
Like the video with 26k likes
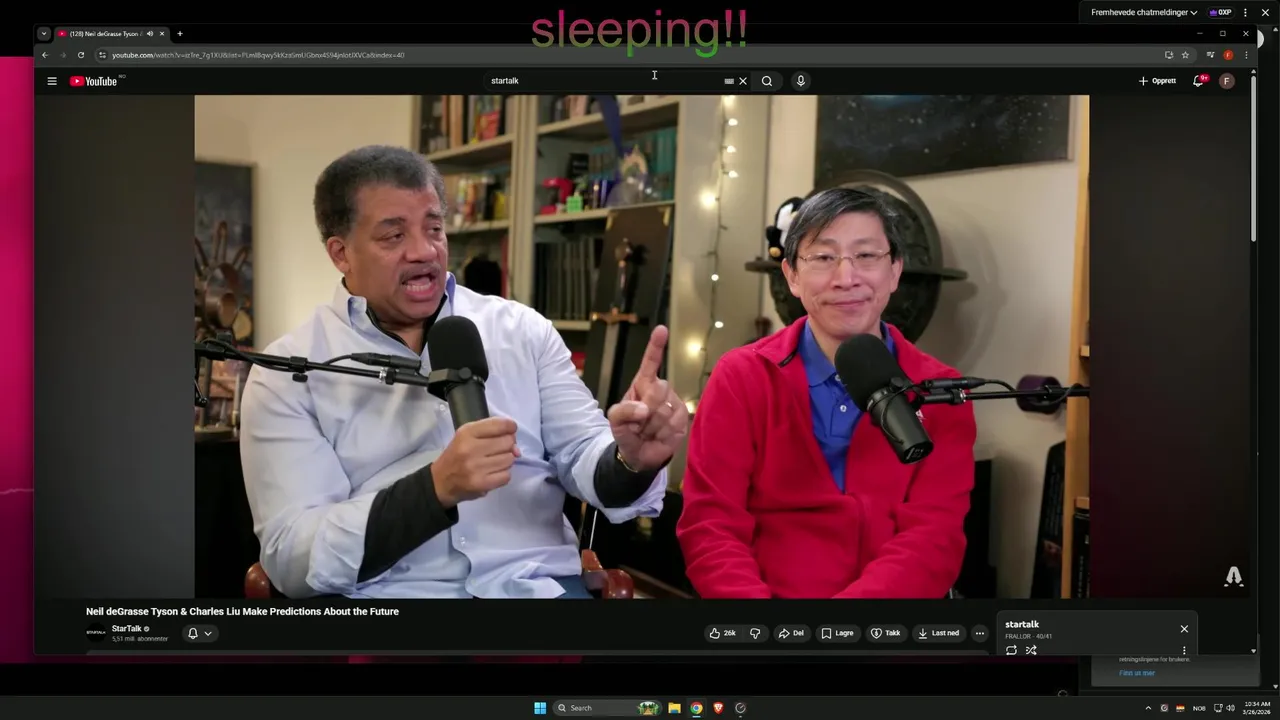(x=722, y=633)
